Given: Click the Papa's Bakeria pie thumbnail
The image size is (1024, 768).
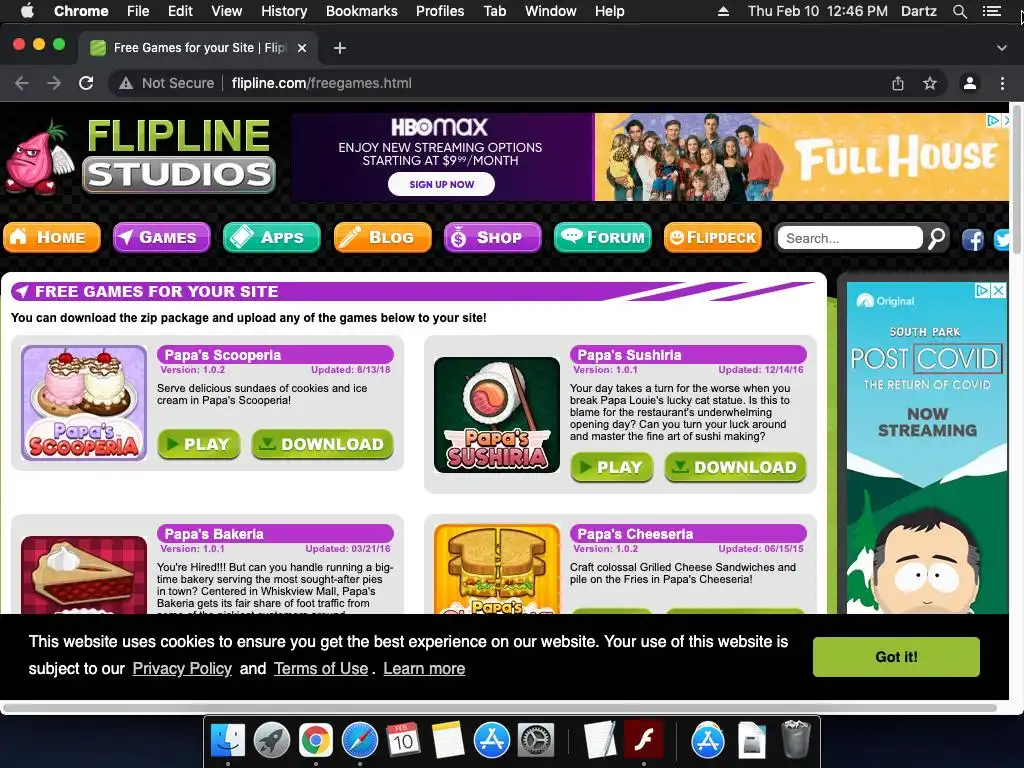Looking at the screenshot, I should (x=84, y=575).
